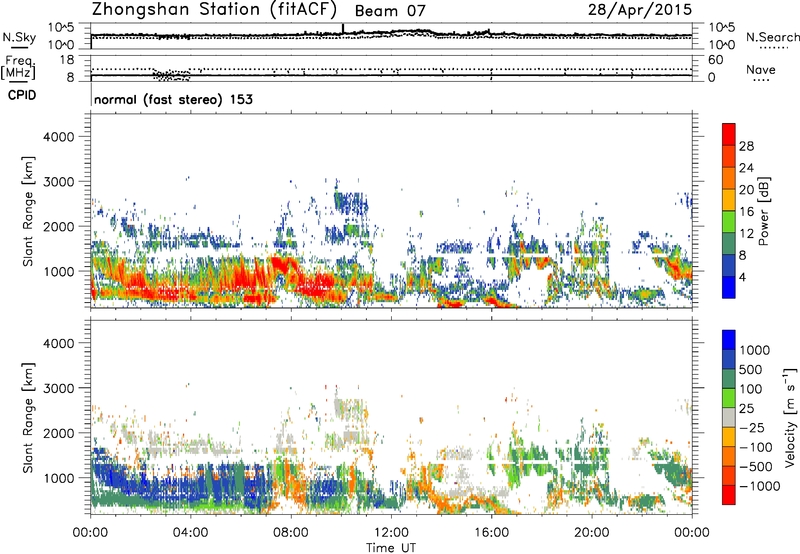Select the 'normal (fast stereo) 153' text
Image resolution: width=800 pixels, height=554 pixels.
coord(173,99)
